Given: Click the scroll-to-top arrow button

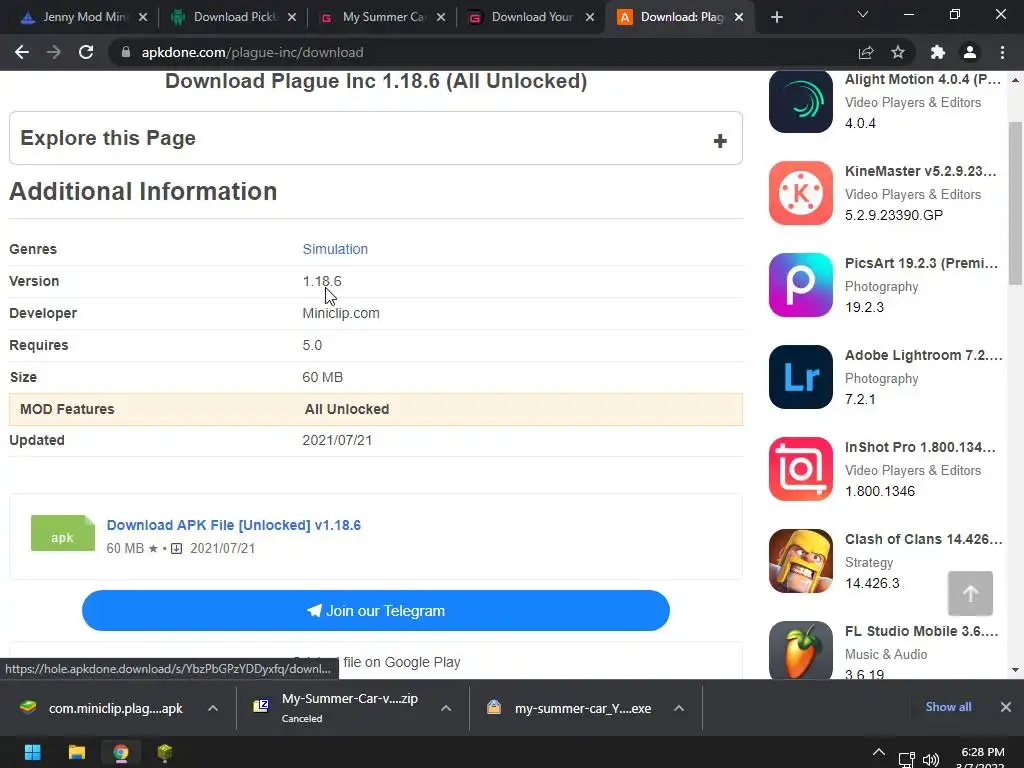Looking at the screenshot, I should point(970,594).
